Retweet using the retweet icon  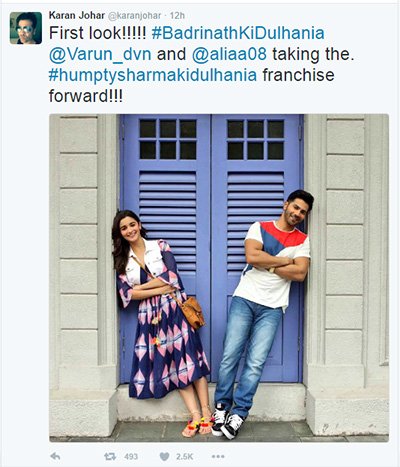(x=110, y=456)
